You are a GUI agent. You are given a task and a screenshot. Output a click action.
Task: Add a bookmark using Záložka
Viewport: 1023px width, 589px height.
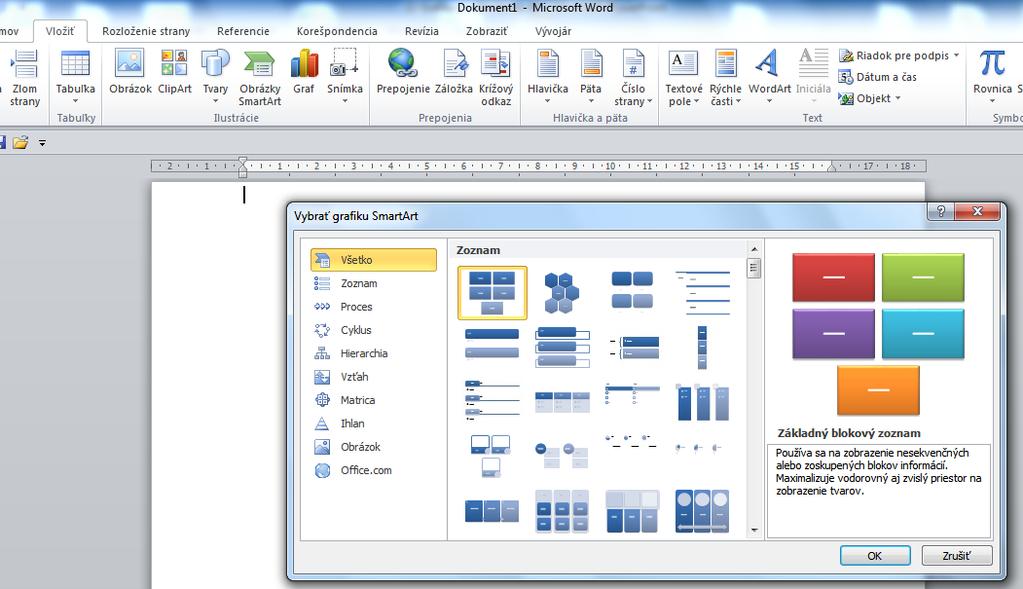pyautogui.click(x=453, y=72)
